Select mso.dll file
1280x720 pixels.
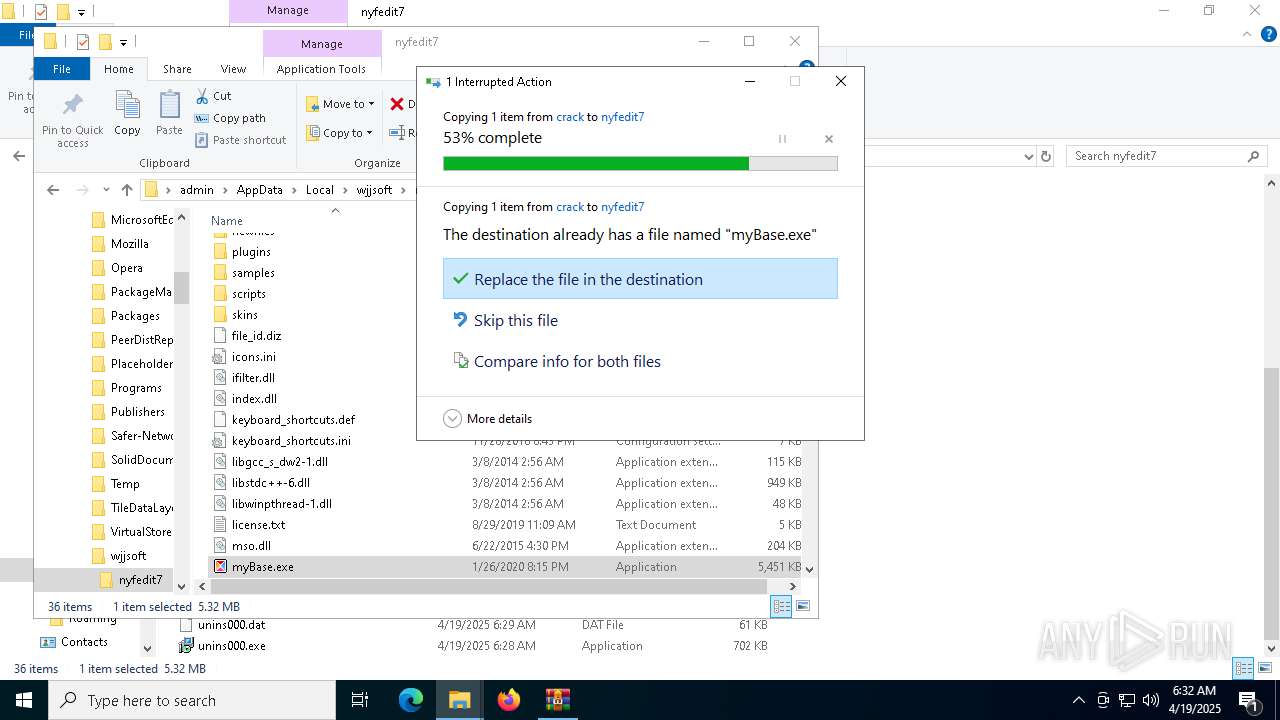pos(251,546)
